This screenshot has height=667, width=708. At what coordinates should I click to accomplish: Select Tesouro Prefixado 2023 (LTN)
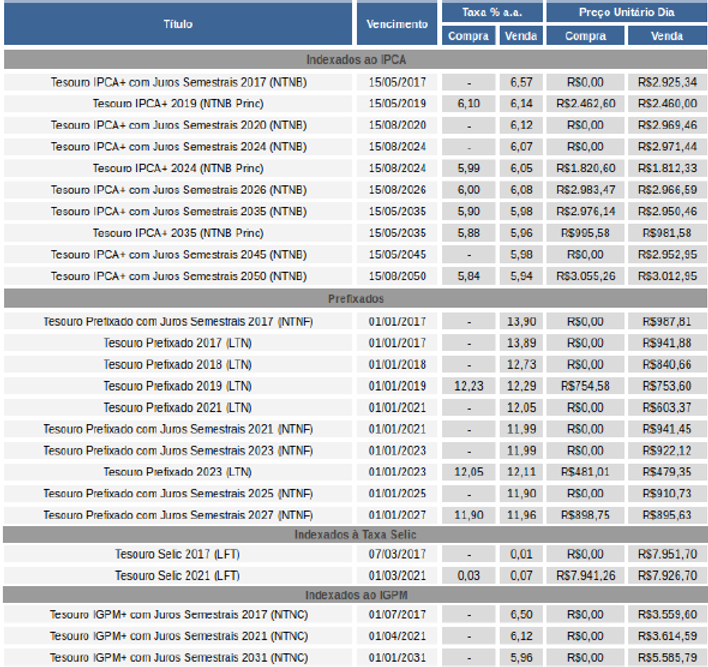click(x=178, y=472)
